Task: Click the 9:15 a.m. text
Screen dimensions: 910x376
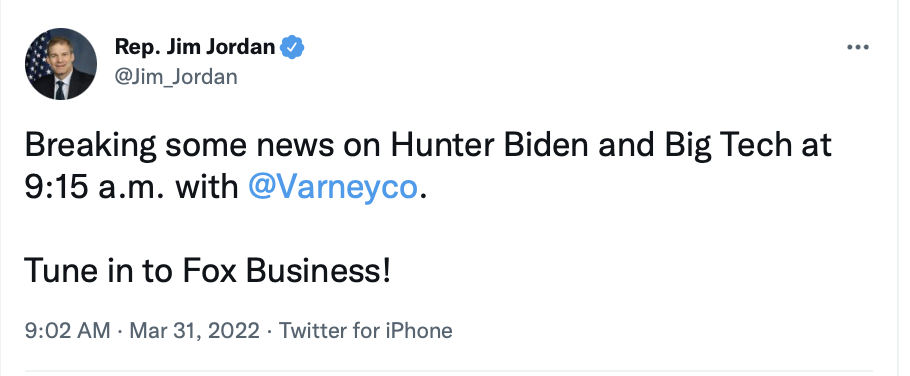Action: coord(93,188)
